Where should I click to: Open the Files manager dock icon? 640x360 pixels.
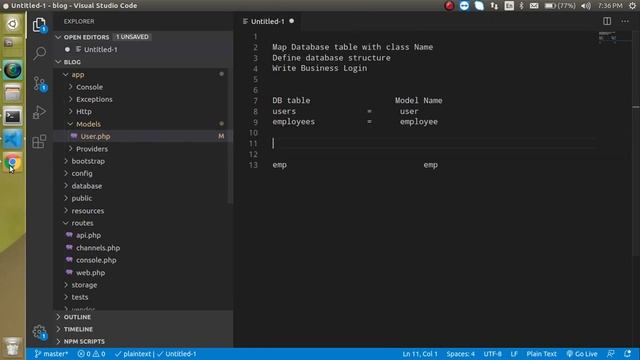click(13, 94)
